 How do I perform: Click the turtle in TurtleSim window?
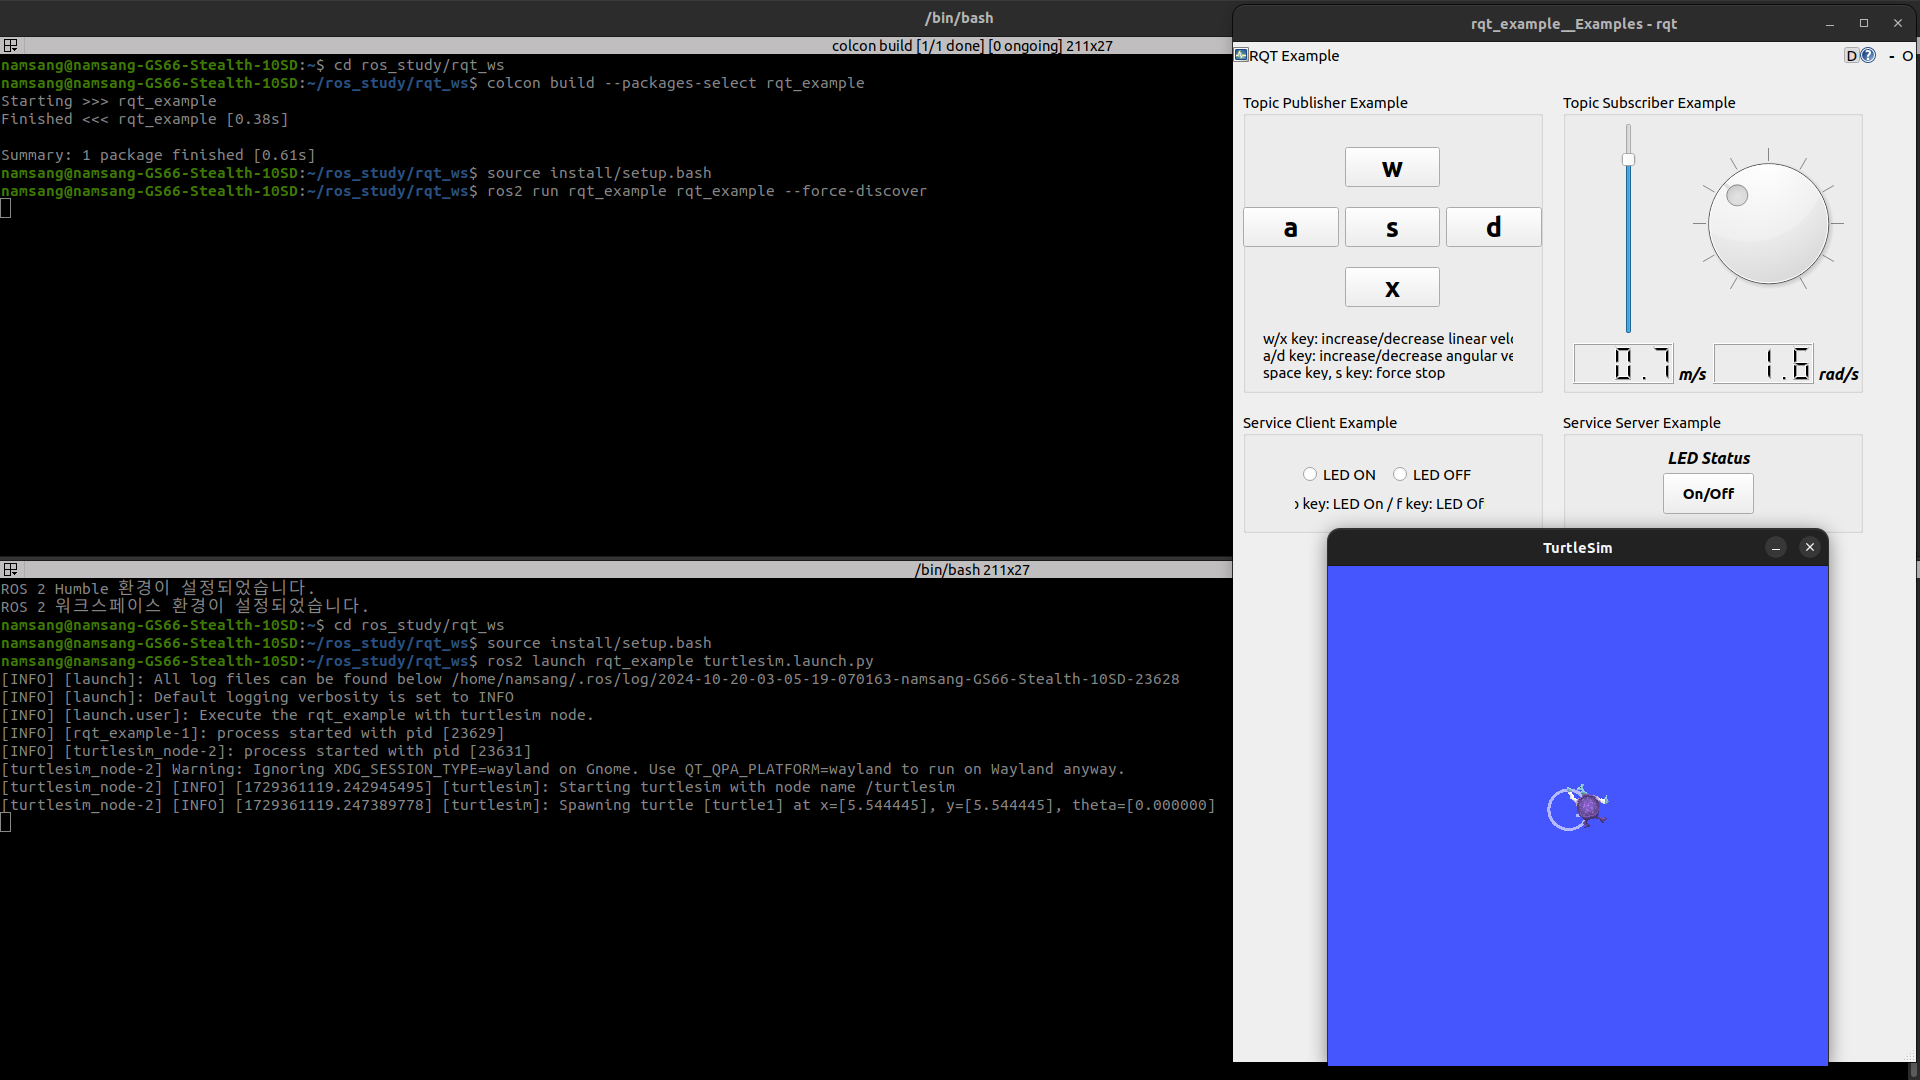[1588, 806]
